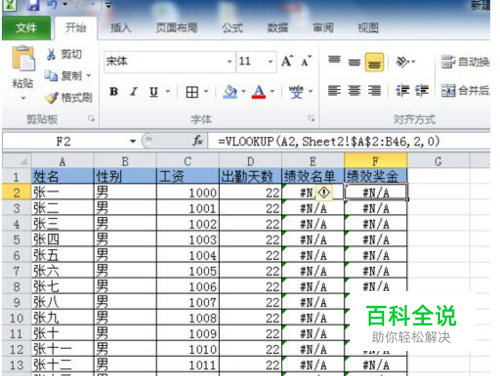Click the Name Box showing F2
Image resolution: width=500 pixels, height=376 pixels.
point(63,142)
